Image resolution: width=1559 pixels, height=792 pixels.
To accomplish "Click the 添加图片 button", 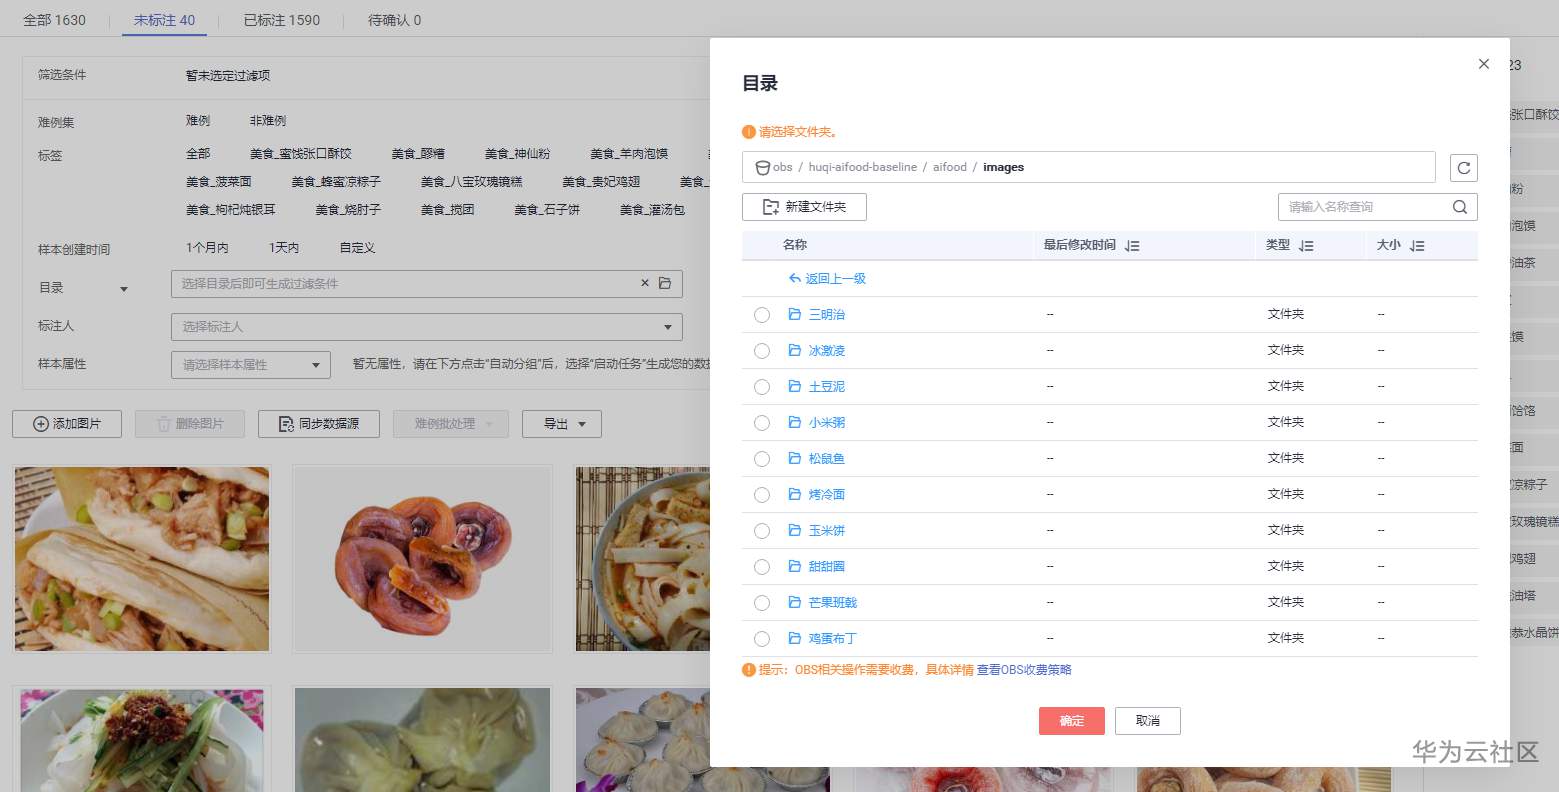I will (67, 424).
